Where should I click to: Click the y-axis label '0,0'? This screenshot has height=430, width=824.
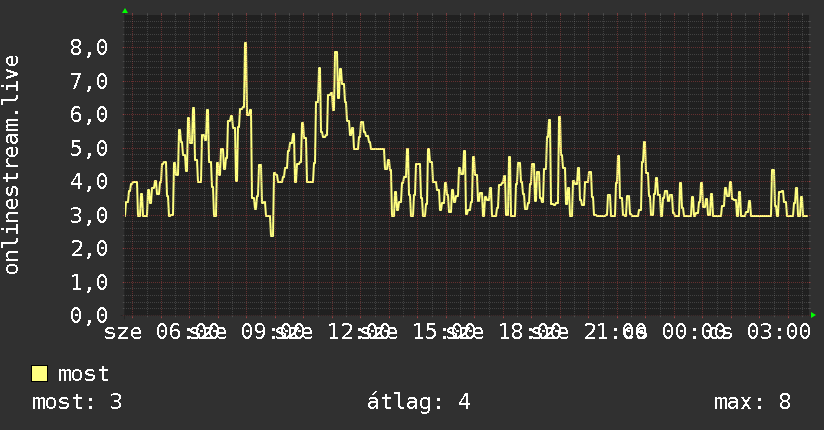pos(89,315)
